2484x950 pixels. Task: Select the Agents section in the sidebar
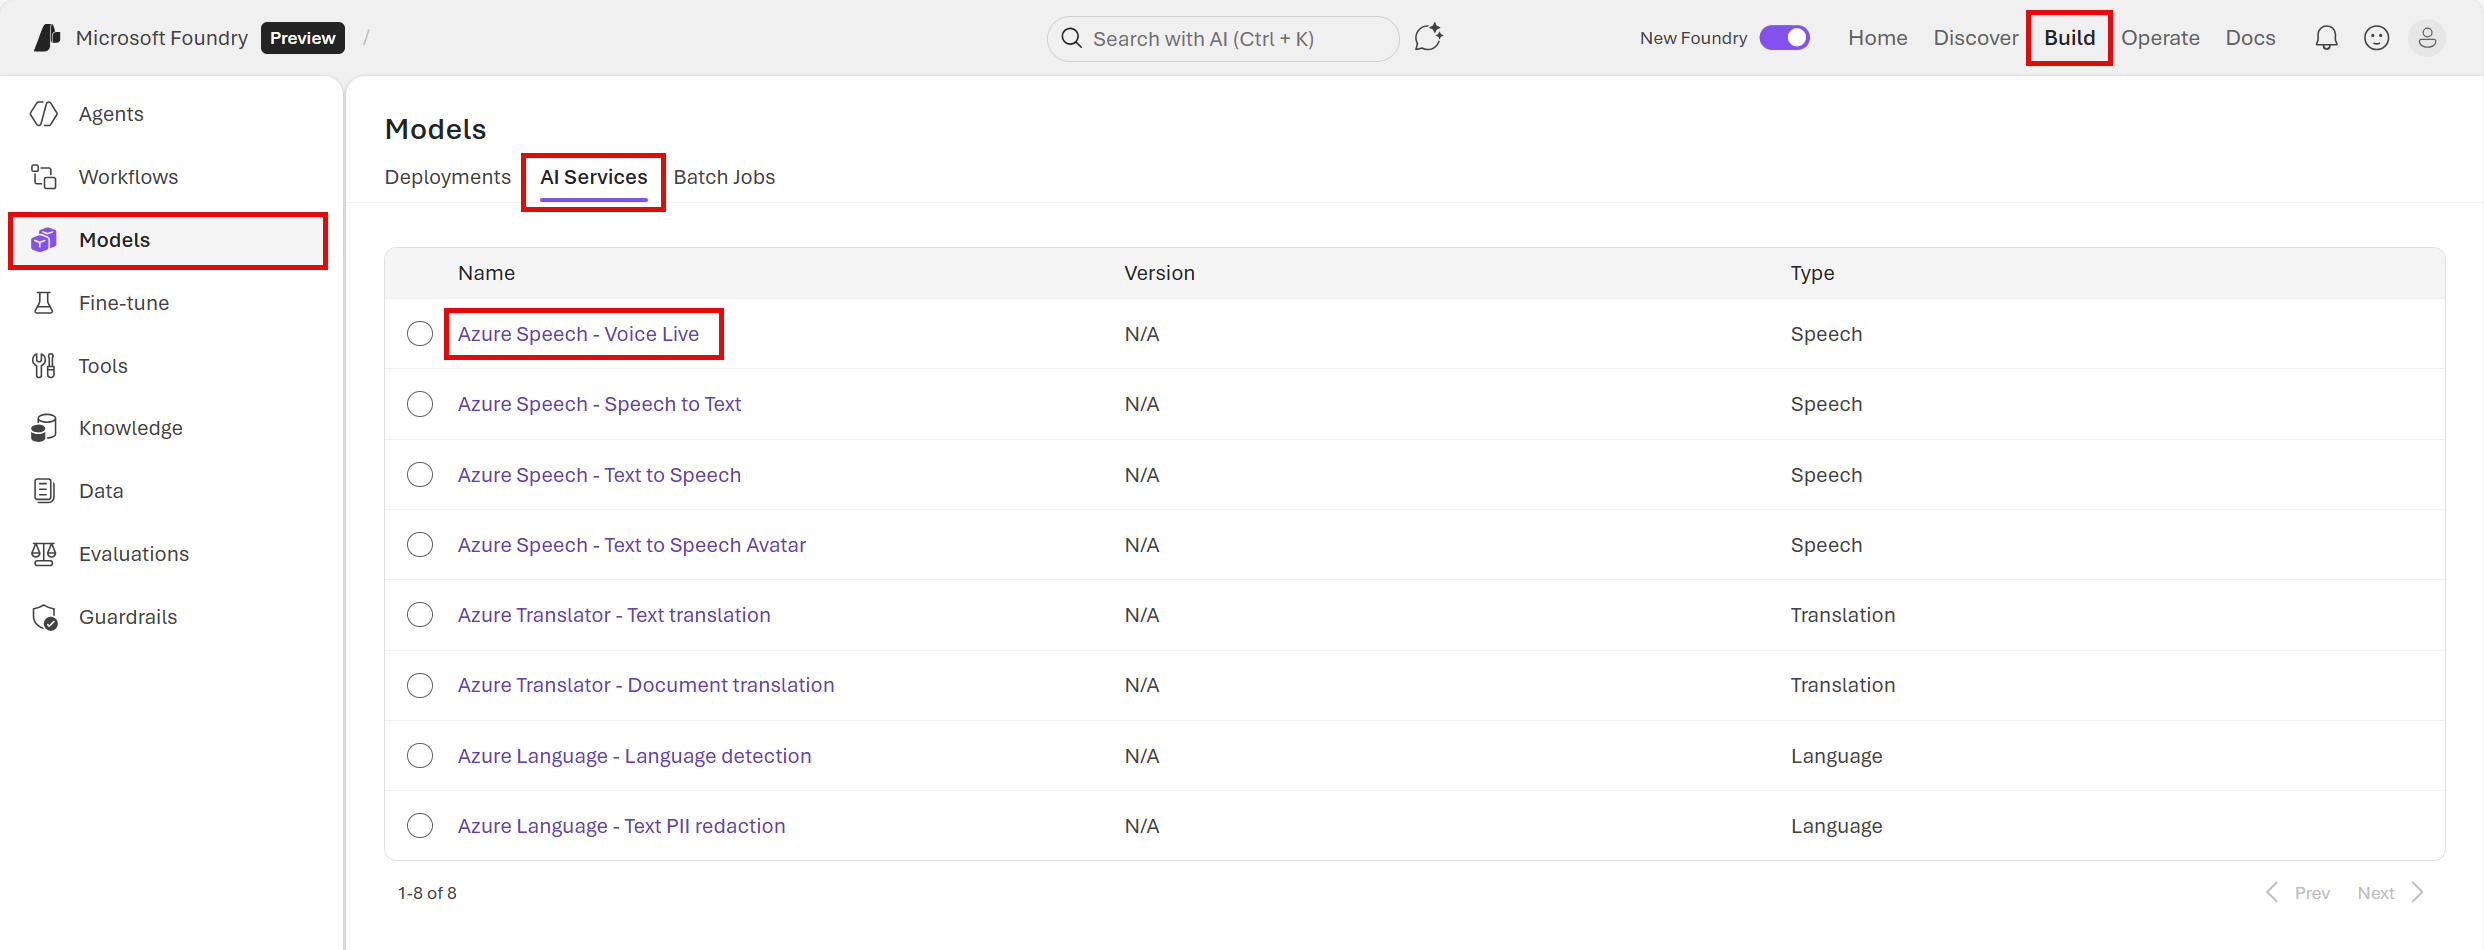110,113
